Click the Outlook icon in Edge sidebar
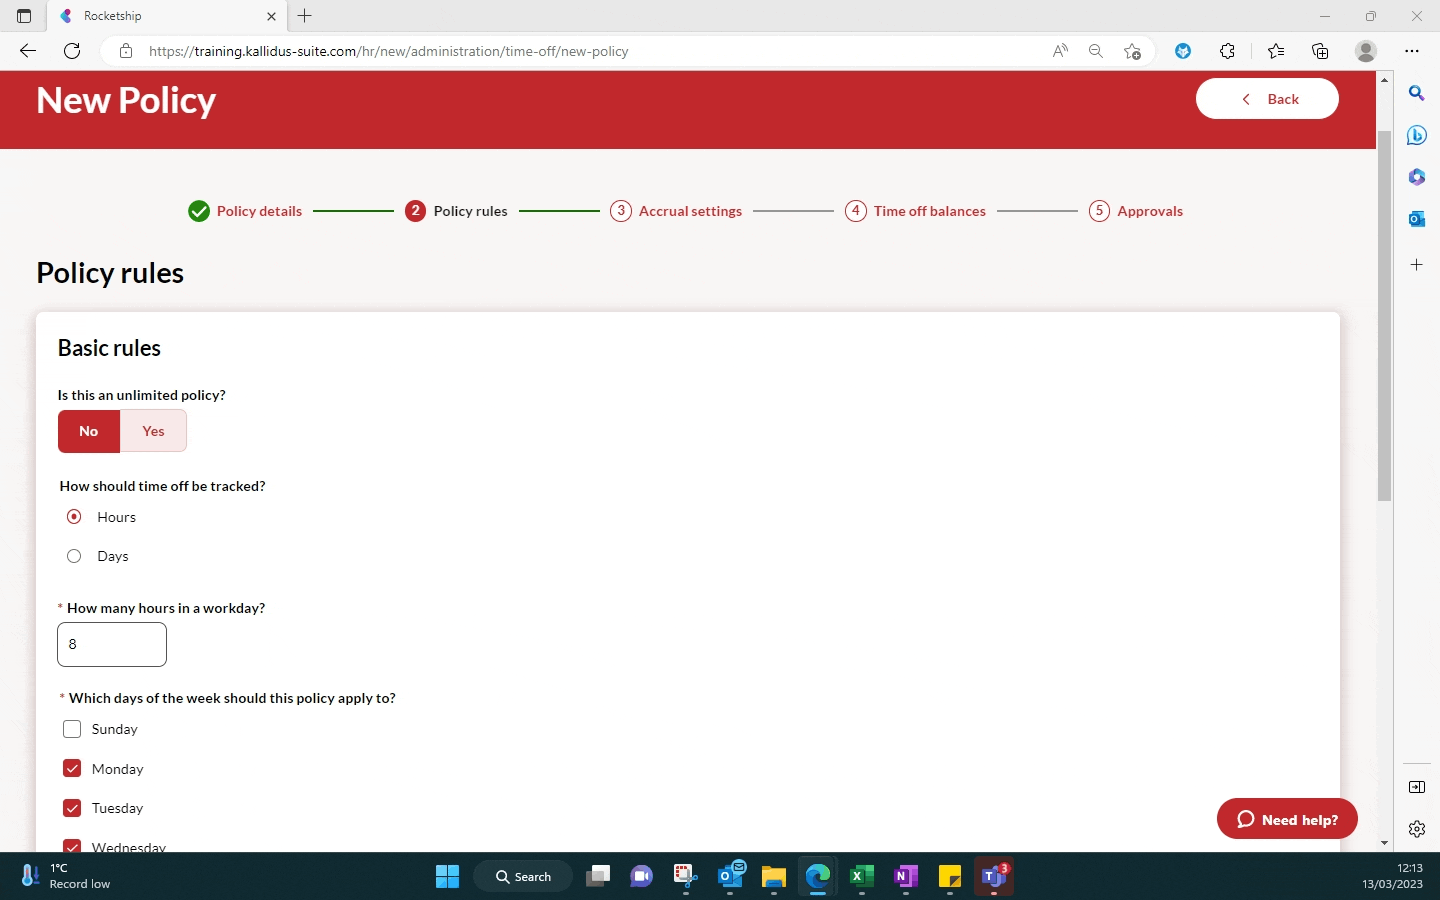 point(1416,219)
